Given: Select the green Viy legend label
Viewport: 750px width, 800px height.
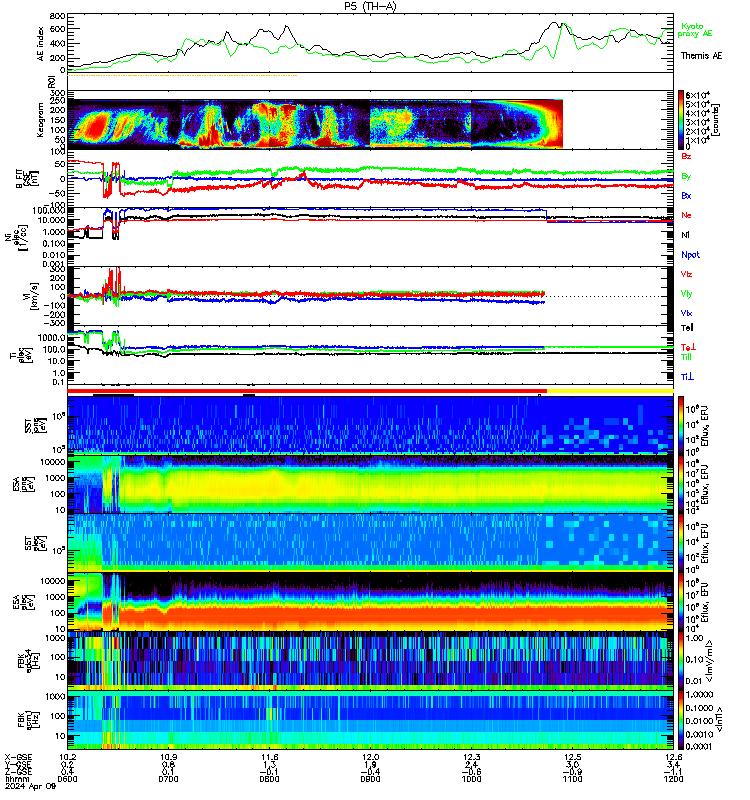Looking at the screenshot, I should 686,294.
